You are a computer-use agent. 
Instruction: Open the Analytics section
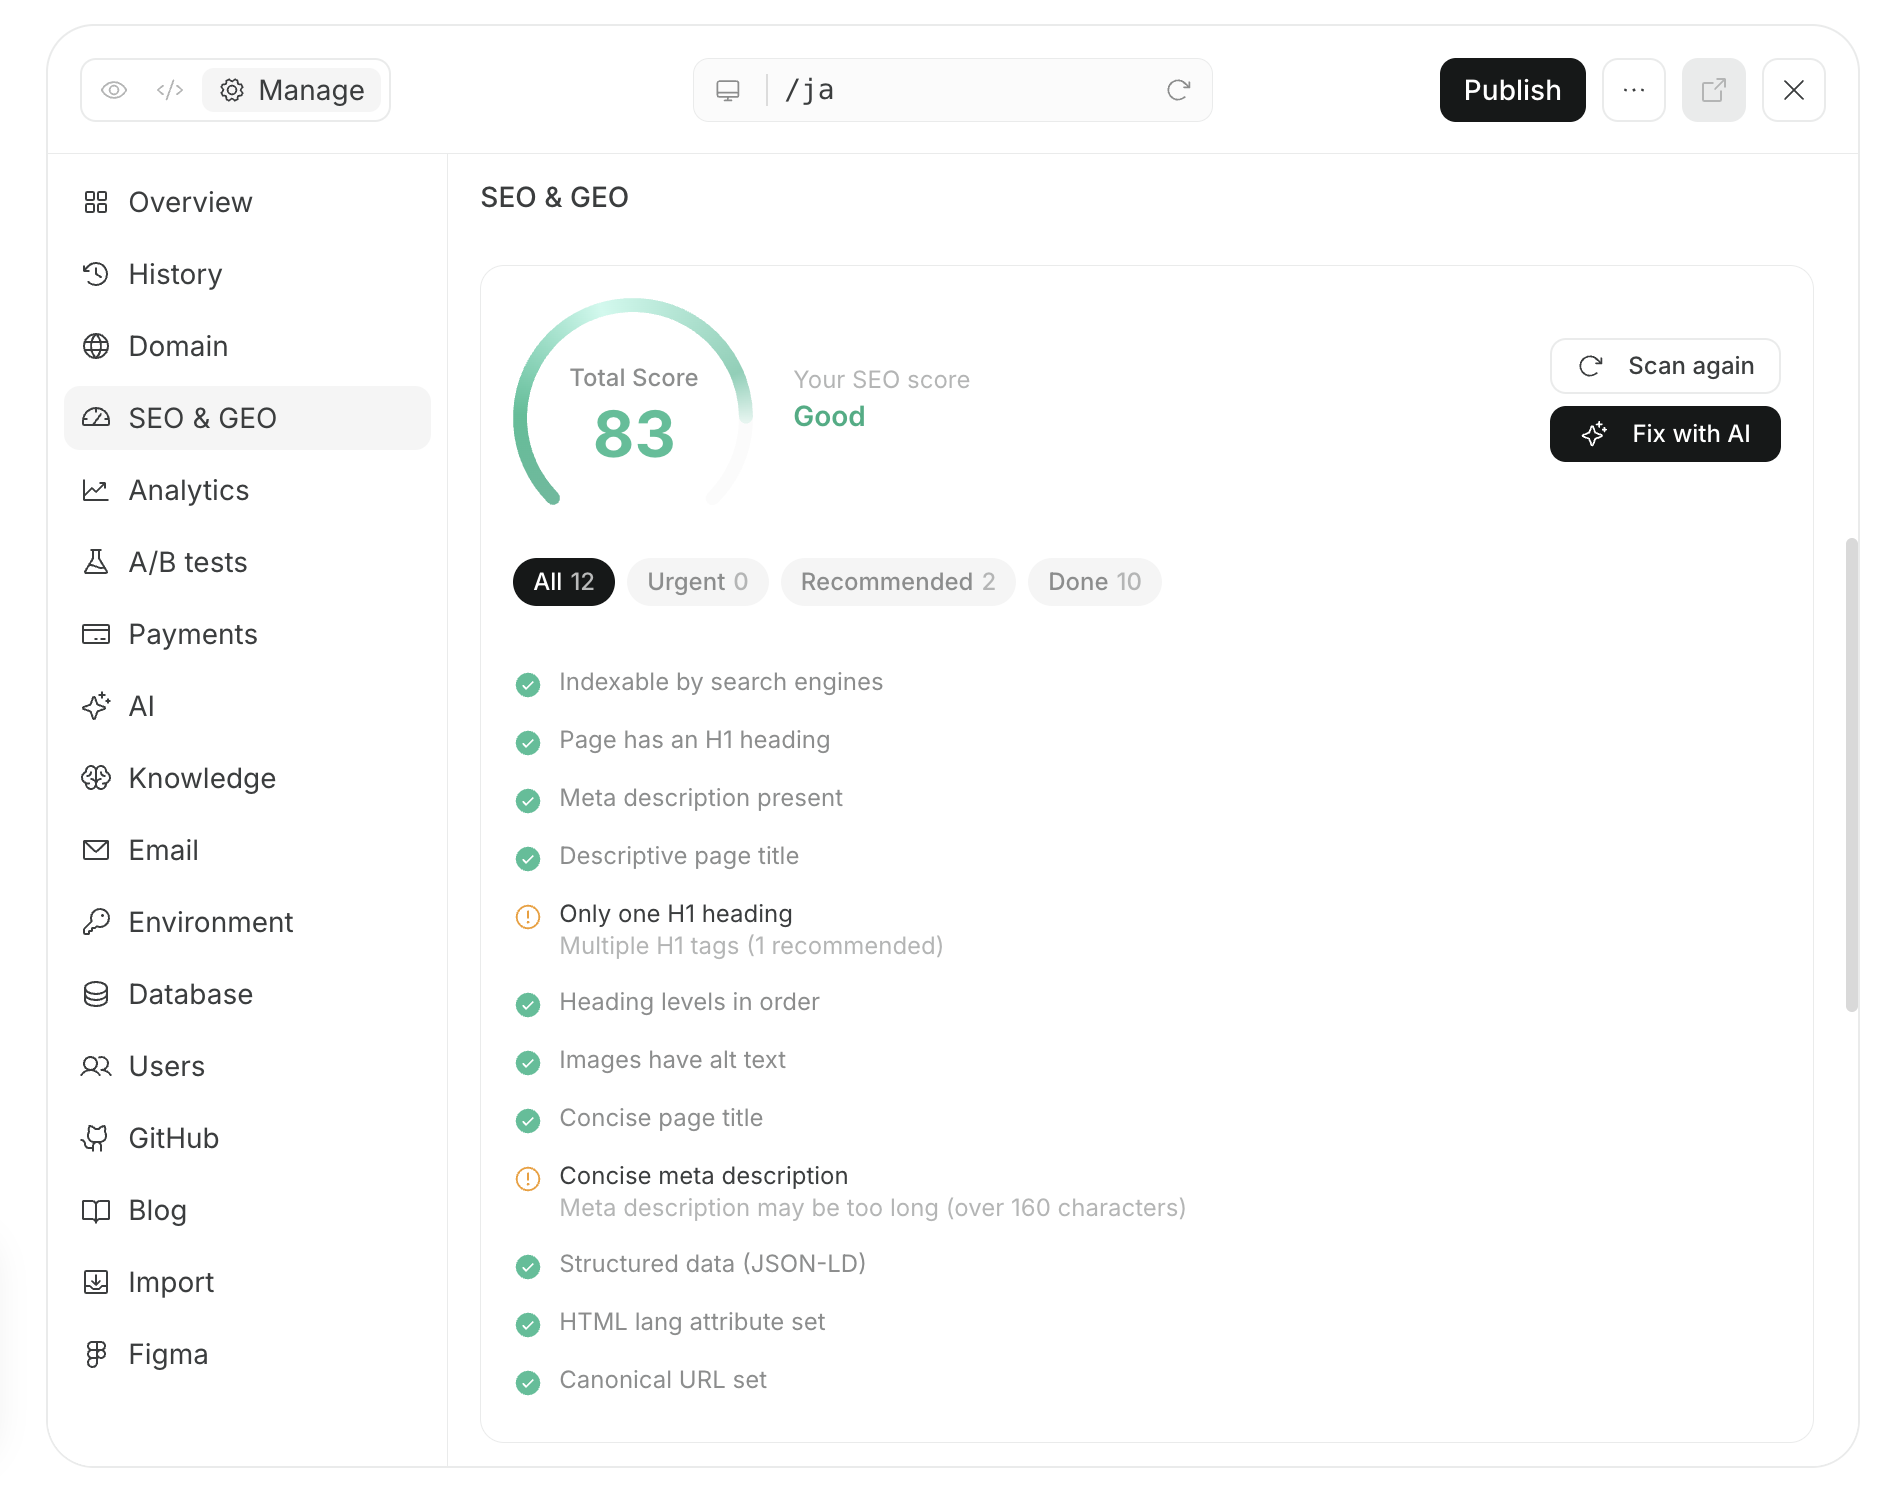click(x=247, y=490)
